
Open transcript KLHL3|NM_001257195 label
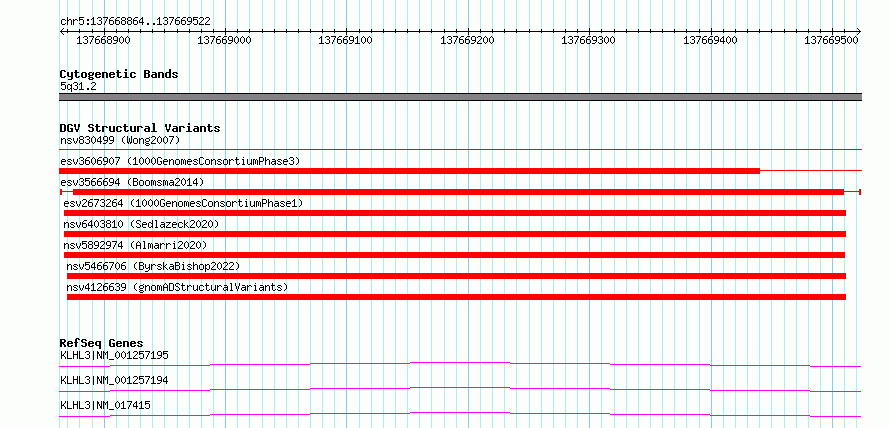114,355
